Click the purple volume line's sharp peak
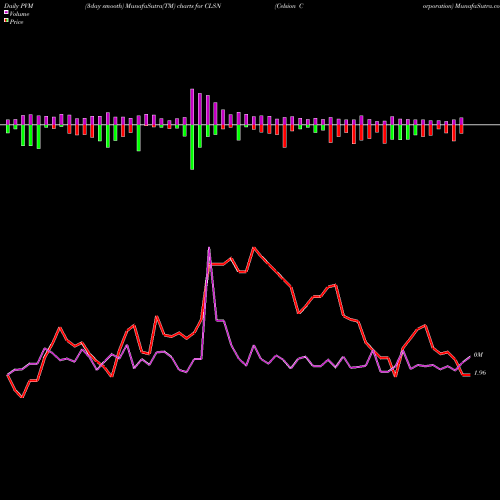This screenshot has width=500, height=500. [209, 248]
